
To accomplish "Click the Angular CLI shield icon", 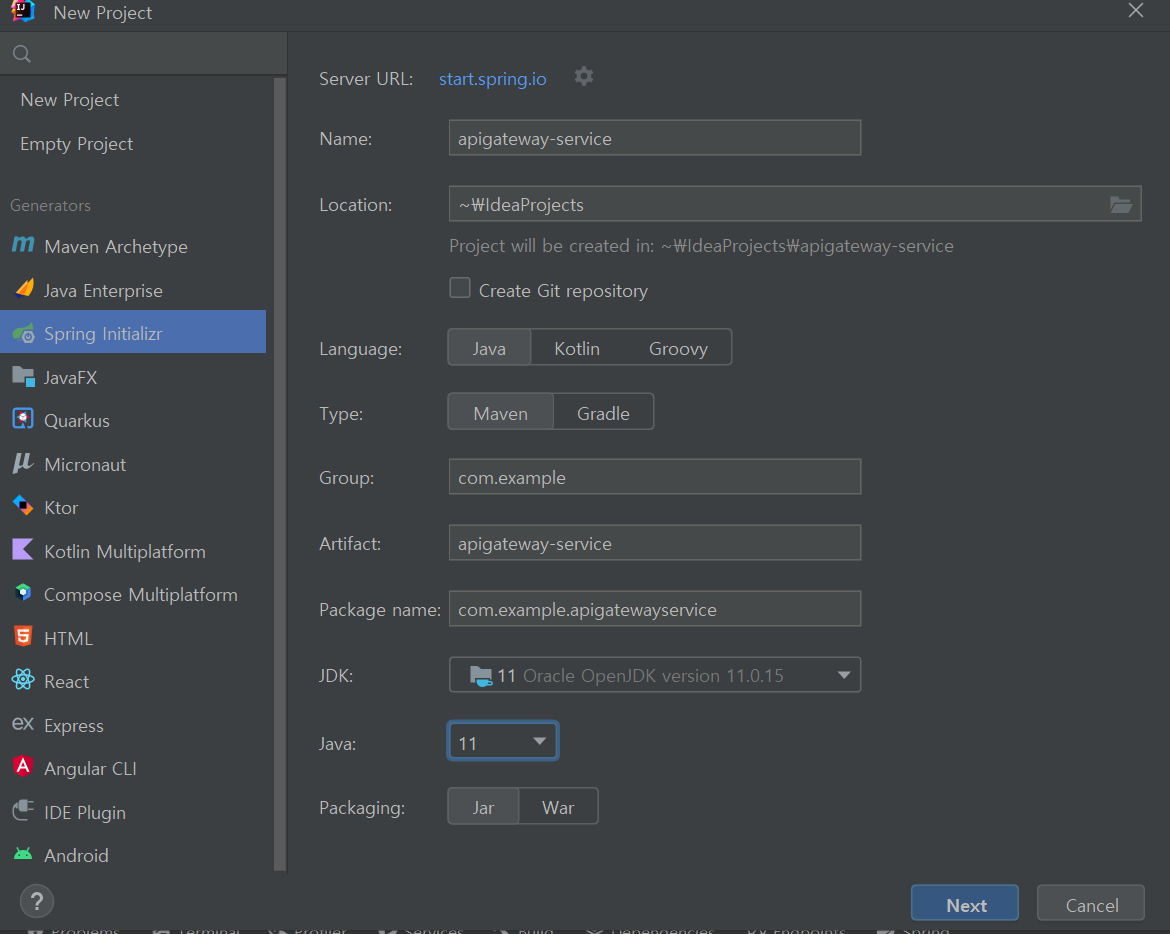I will [x=23, y=767].
